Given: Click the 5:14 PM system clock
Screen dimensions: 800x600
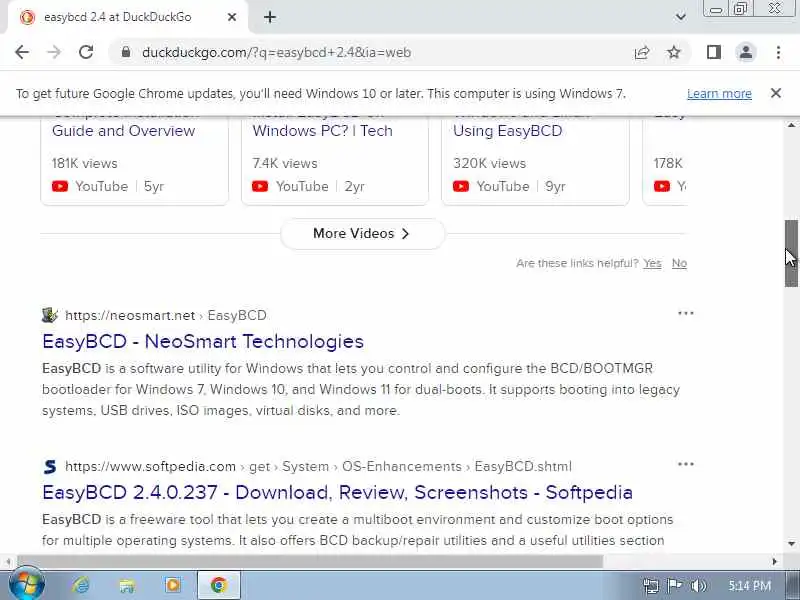Looking at the screenshot, I should (x=749, y=585).
